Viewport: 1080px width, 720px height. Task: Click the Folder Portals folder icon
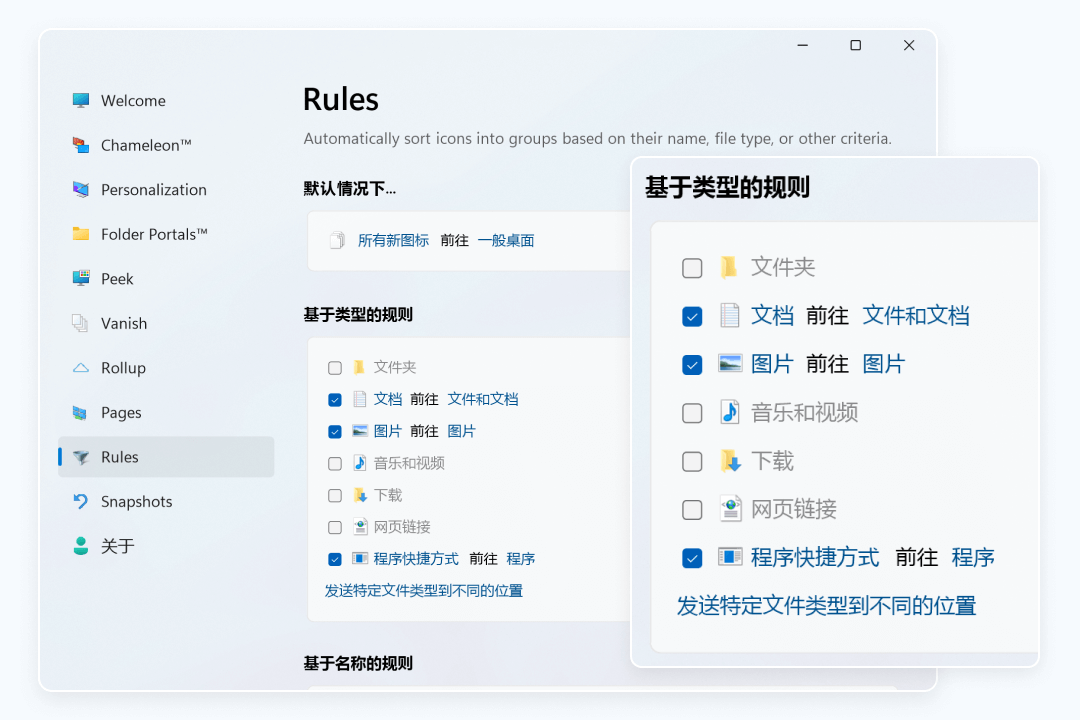(x=81, y=234)
